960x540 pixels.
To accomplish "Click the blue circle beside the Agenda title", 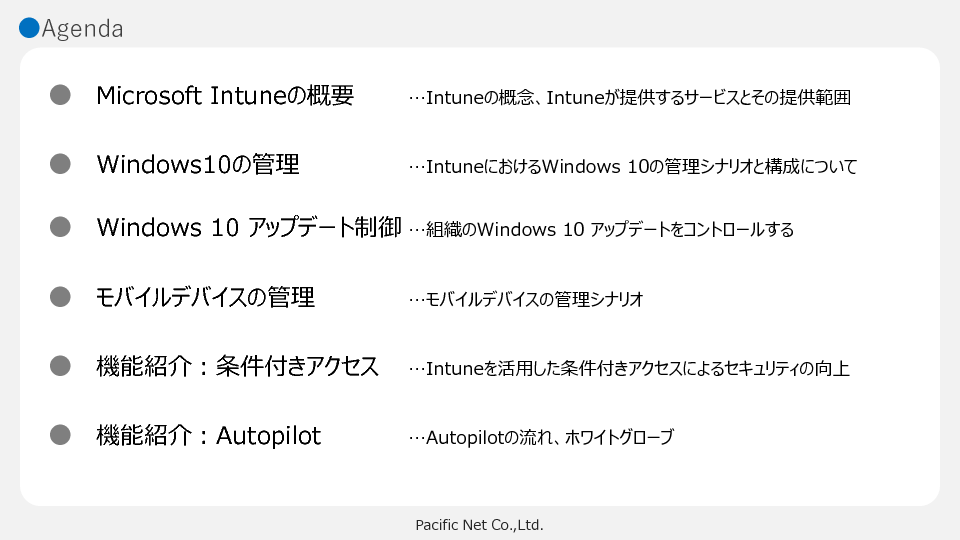I will [29, 28].
